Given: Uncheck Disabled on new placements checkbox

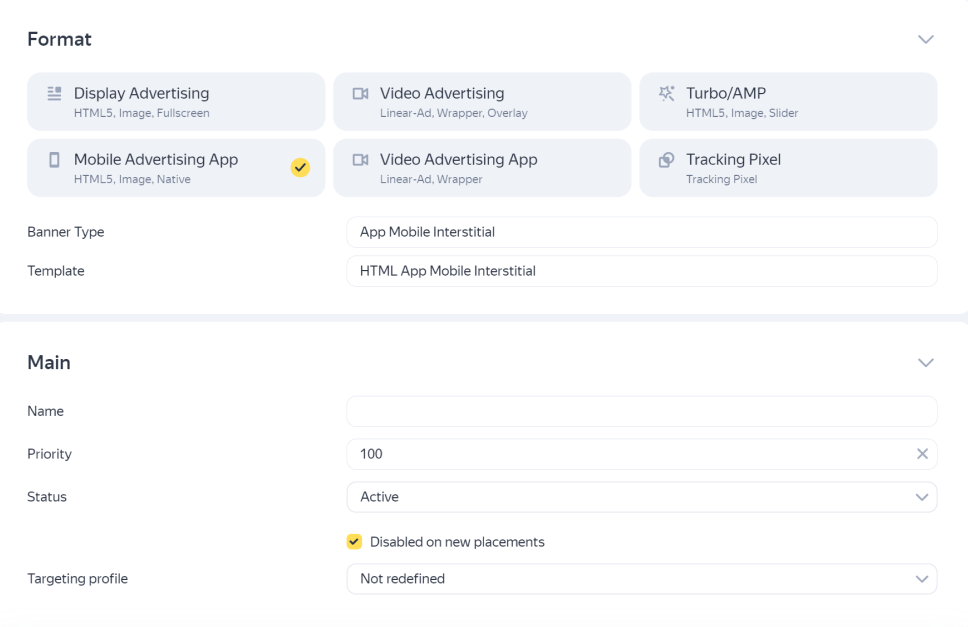Looking at the screenshot, I should 354,542.
